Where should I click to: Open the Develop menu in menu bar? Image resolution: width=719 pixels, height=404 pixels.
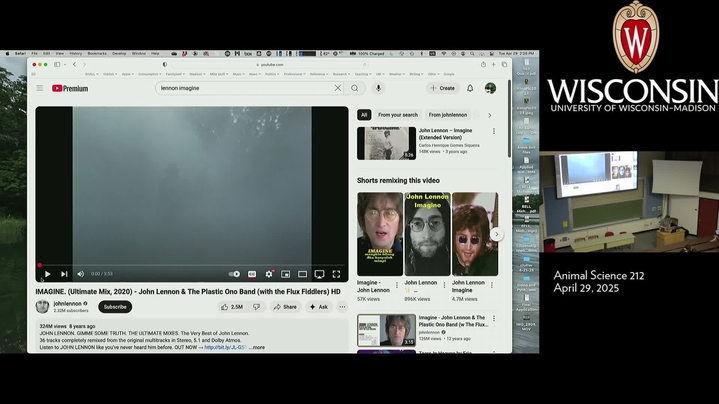119,54
